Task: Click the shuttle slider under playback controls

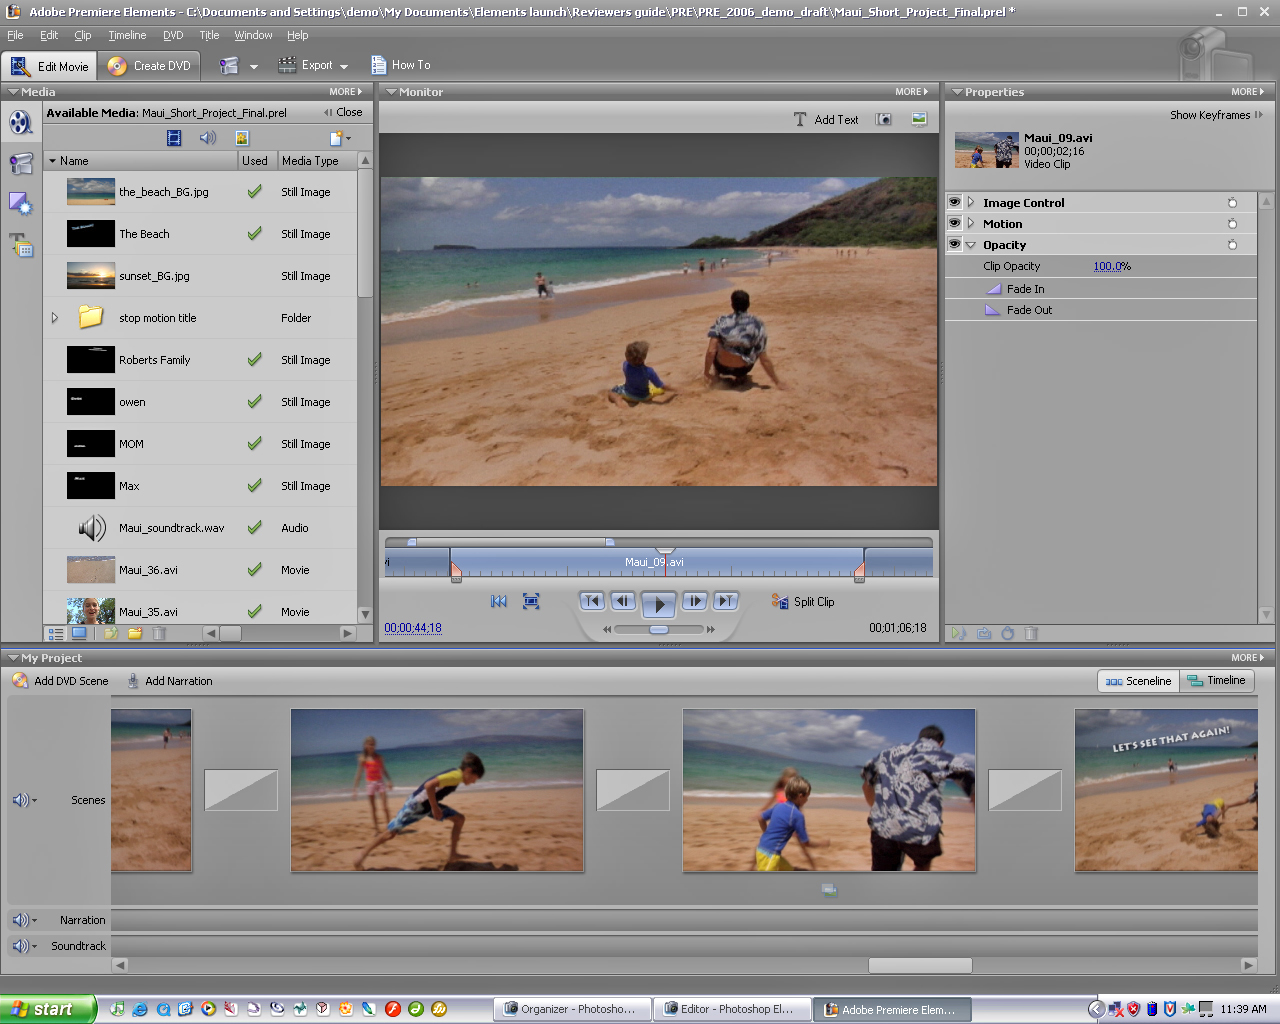Action: [x=659, y=629]
